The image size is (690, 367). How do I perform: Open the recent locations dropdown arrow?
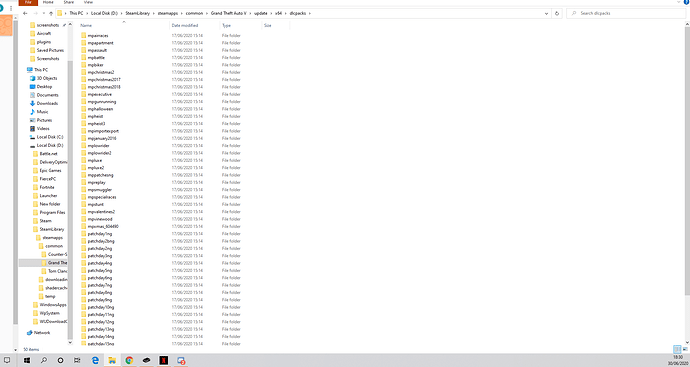[43, 13]
